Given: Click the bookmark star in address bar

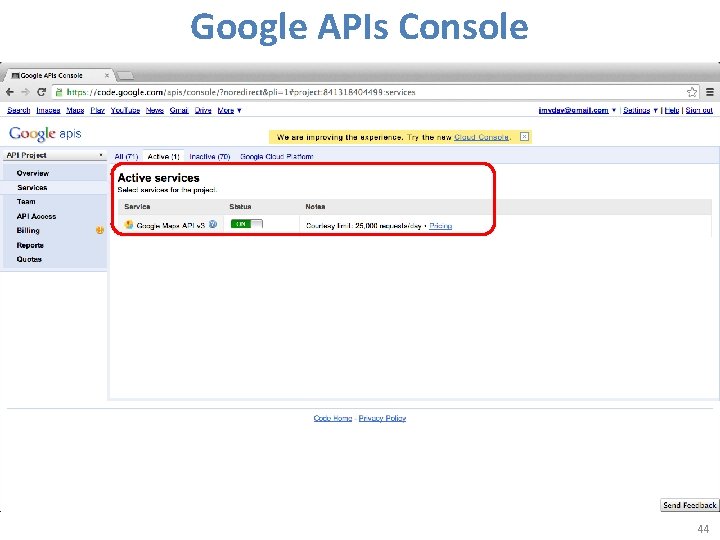Looking at the screenshot, I should click(692, 92).
